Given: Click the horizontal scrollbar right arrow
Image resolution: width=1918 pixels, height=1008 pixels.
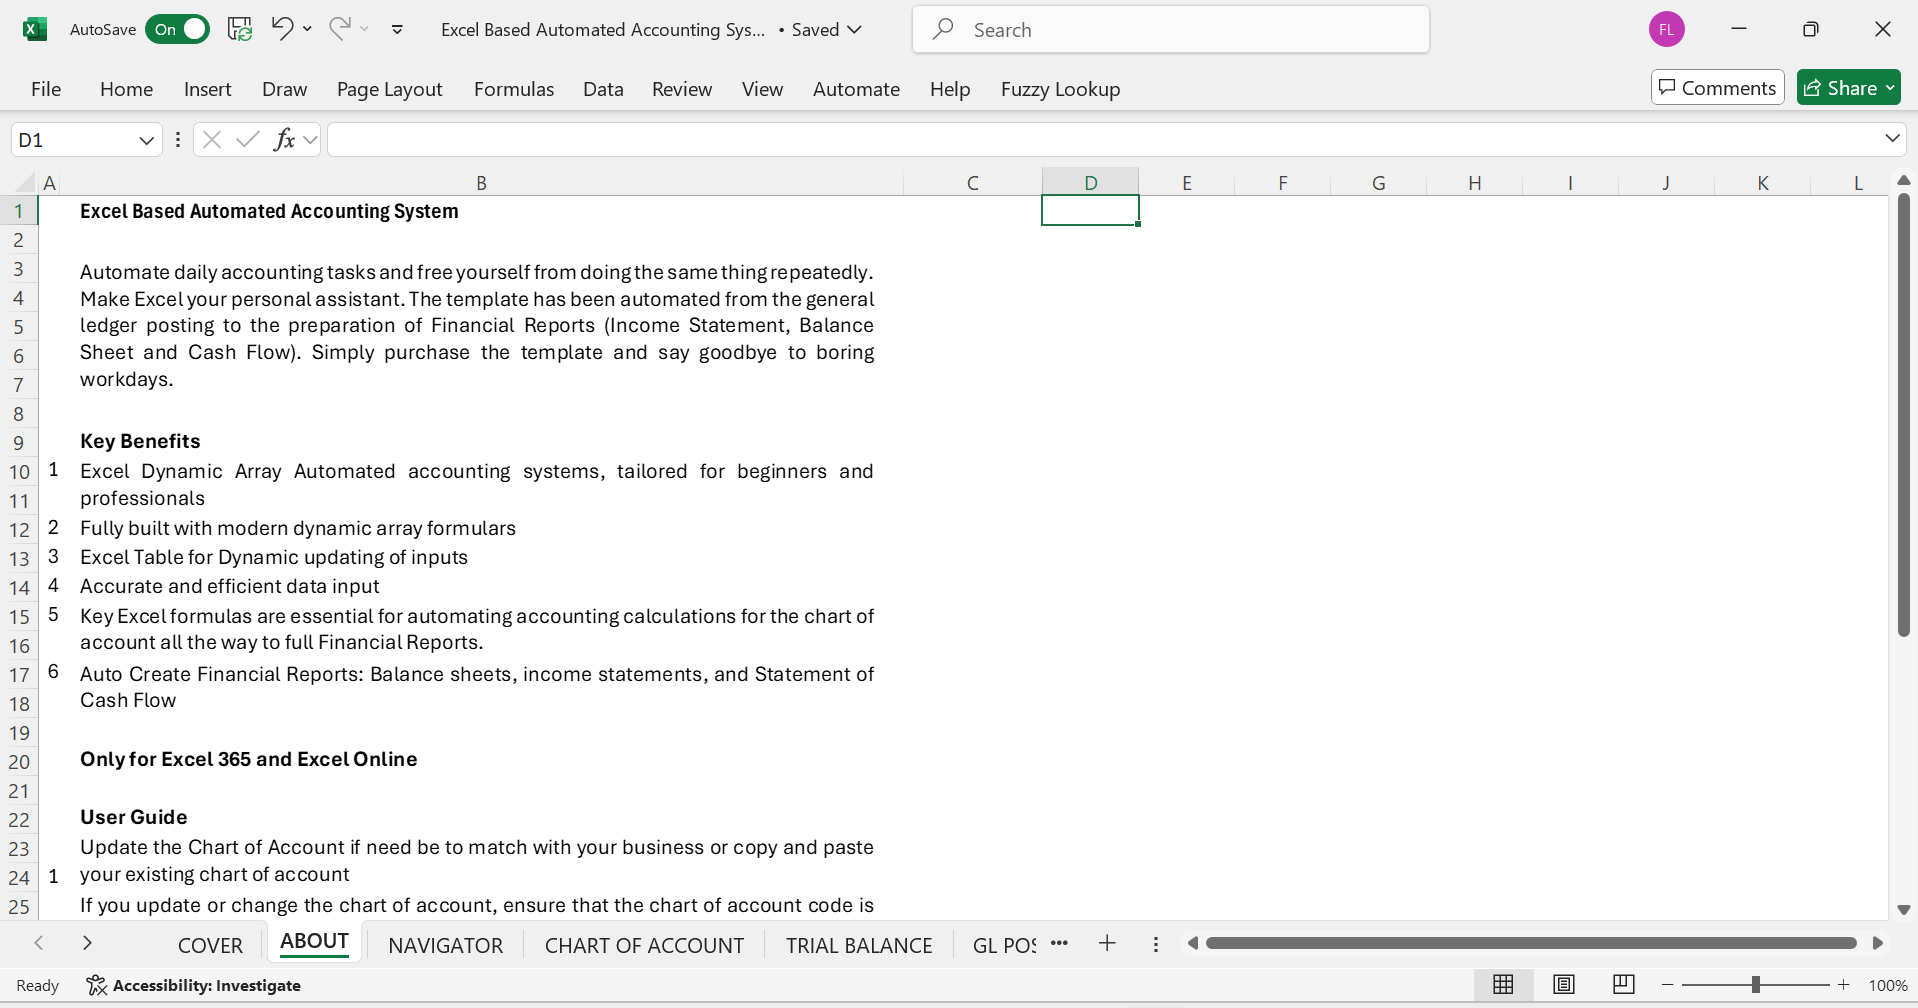Looking at the screenshot, I should (1877, 943).
